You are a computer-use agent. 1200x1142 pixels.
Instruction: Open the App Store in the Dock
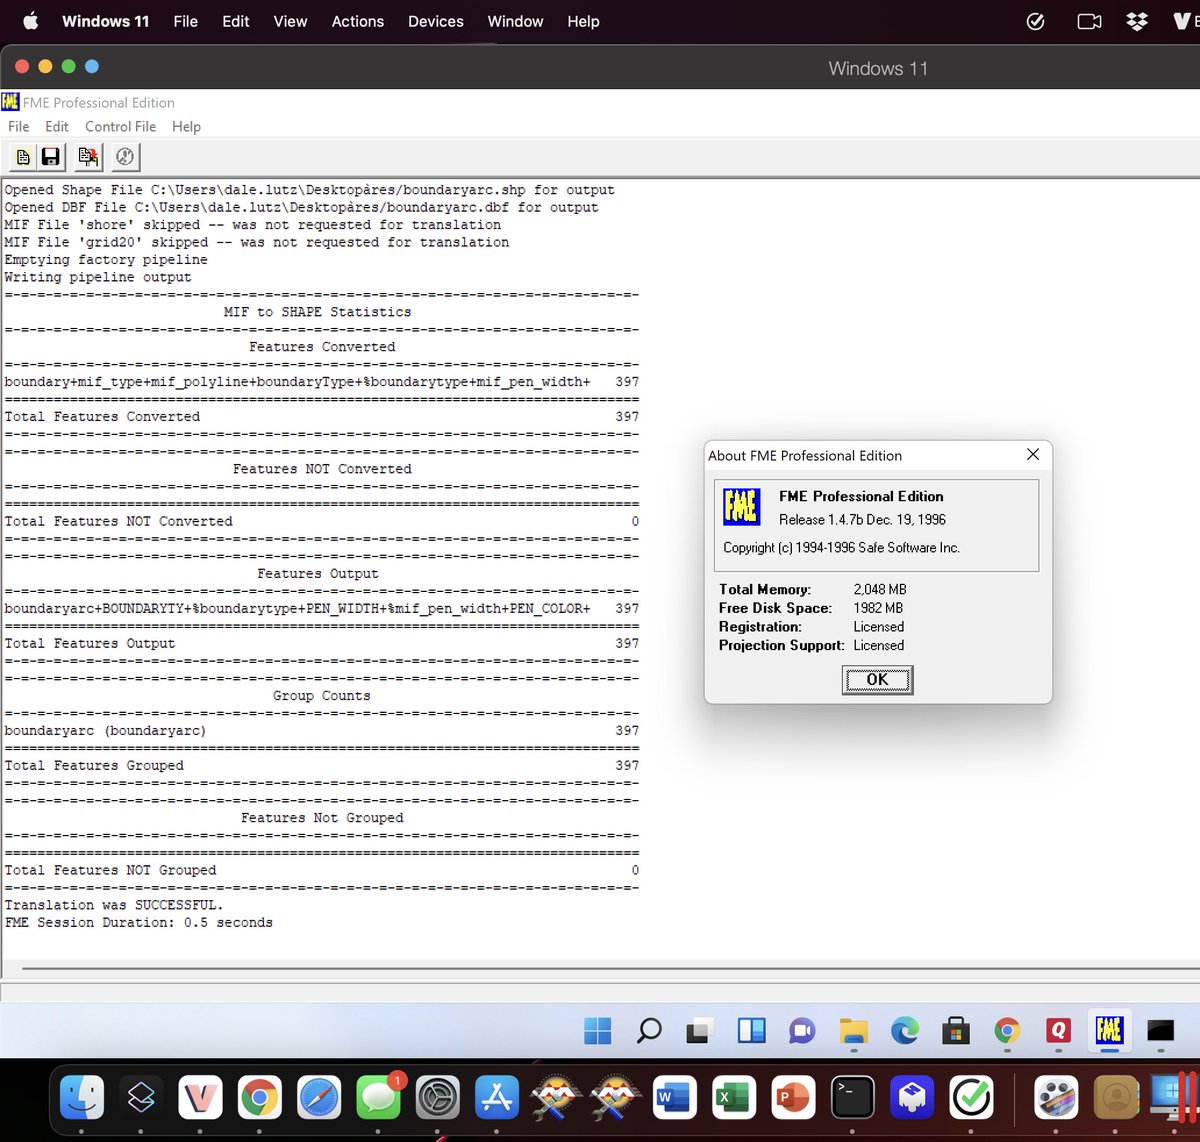click(x=497, y=1098)
